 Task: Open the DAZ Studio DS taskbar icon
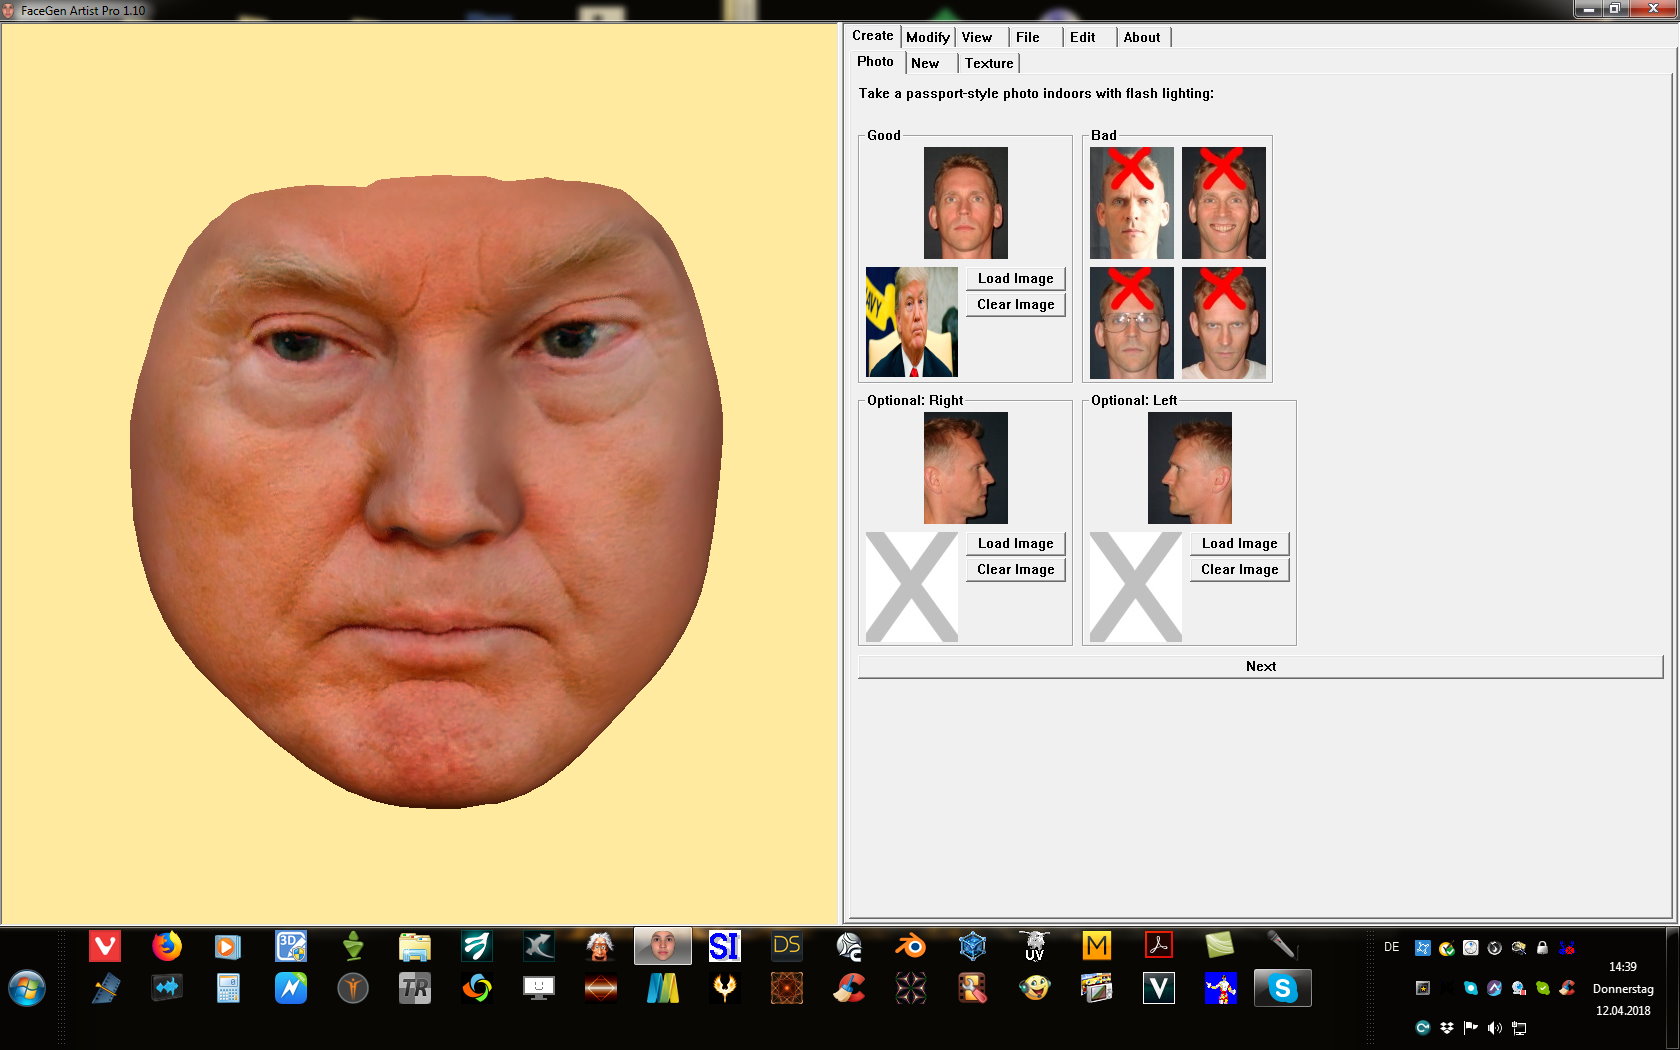[786, 945]
